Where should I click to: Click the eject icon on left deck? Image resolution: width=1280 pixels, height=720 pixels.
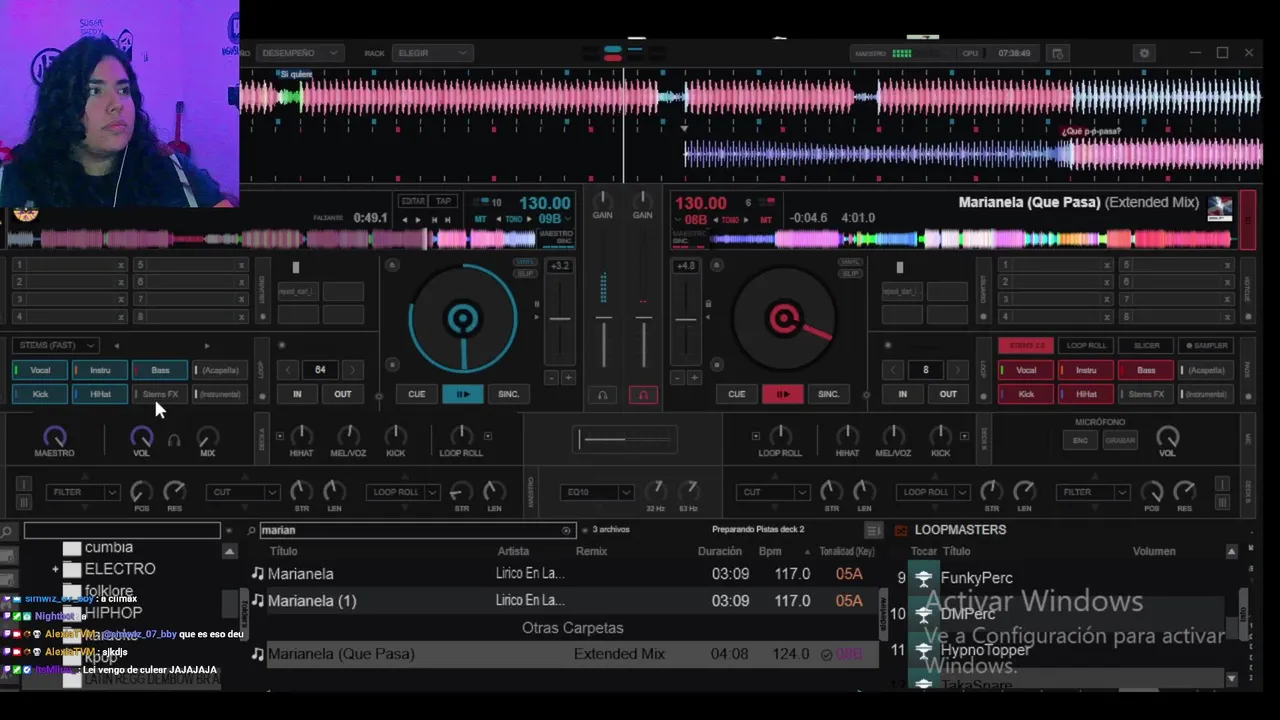(x=392, y=265)
